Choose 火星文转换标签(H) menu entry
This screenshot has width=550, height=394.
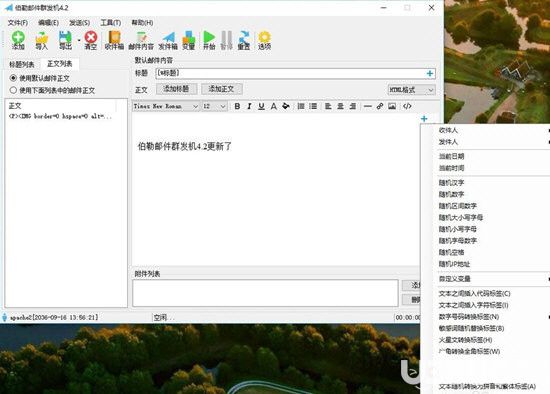465,340
